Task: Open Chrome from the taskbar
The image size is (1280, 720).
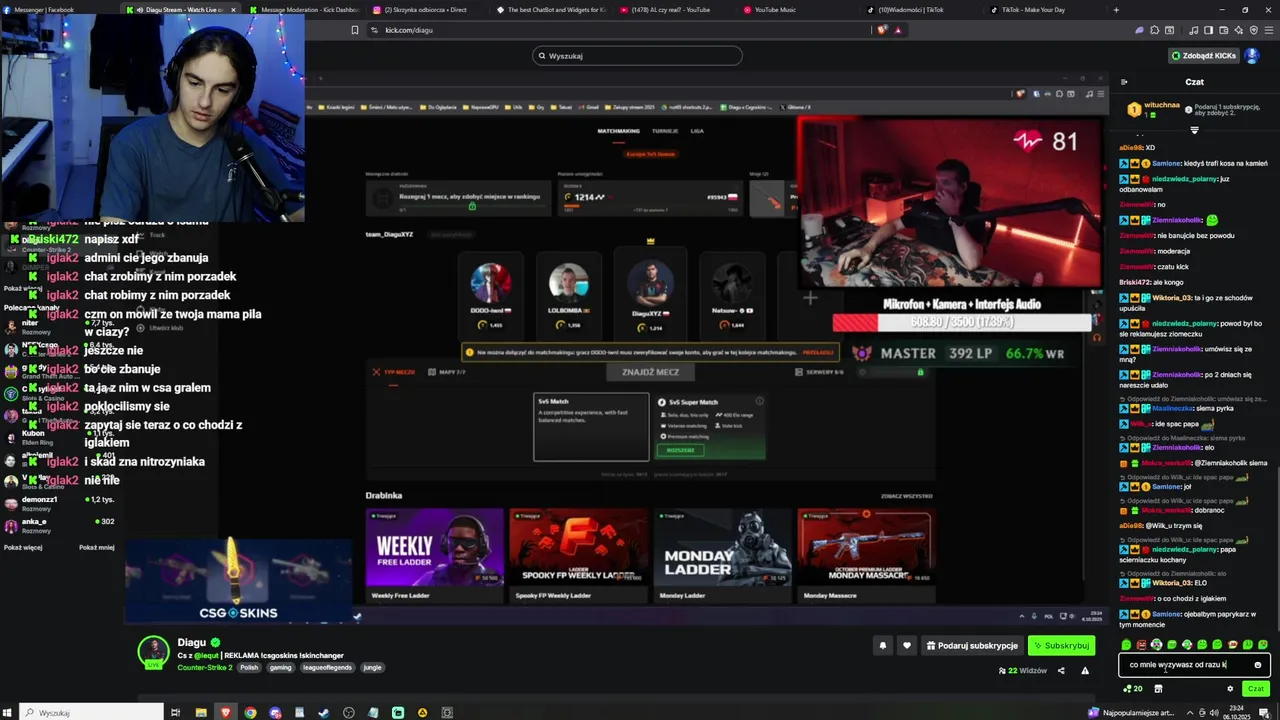Action: coord(250,712)
